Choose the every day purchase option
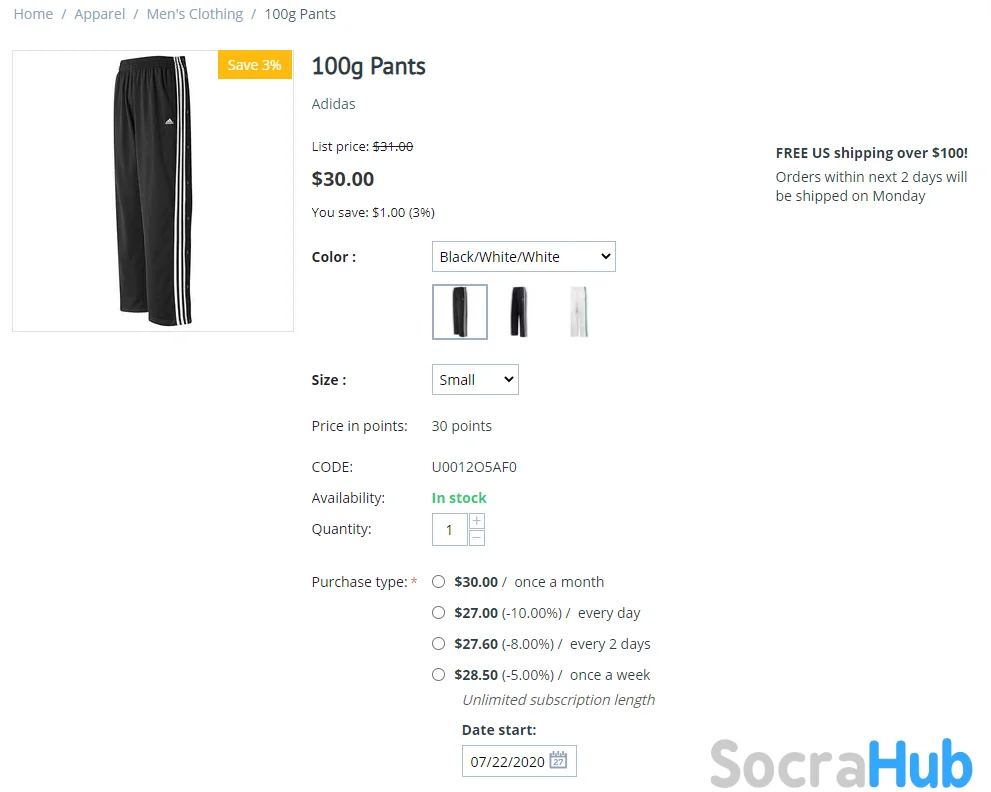The height and width of the screenshot is (792, 991). (438, 613)
